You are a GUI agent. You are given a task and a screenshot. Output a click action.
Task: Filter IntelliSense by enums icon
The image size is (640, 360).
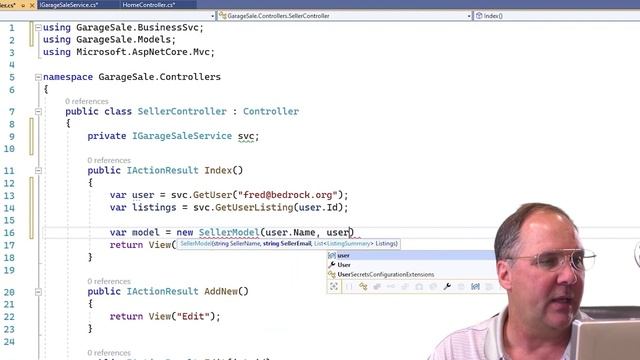point(405,287)
